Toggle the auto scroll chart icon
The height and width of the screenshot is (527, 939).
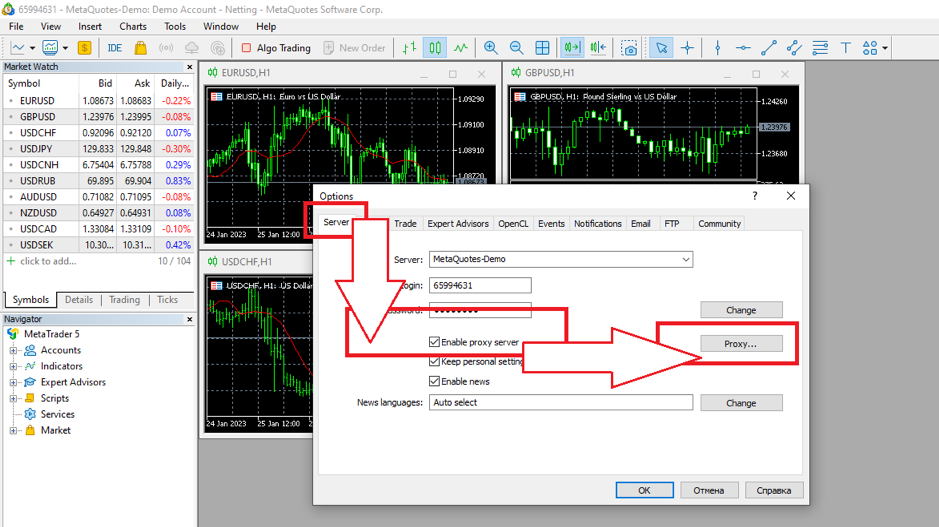point(572,48)
